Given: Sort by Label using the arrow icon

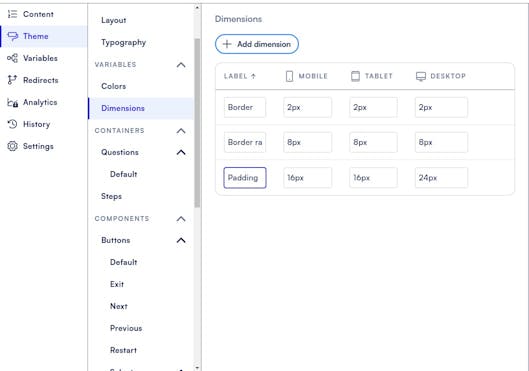Looking at the screenshot, I should [253, 76].
